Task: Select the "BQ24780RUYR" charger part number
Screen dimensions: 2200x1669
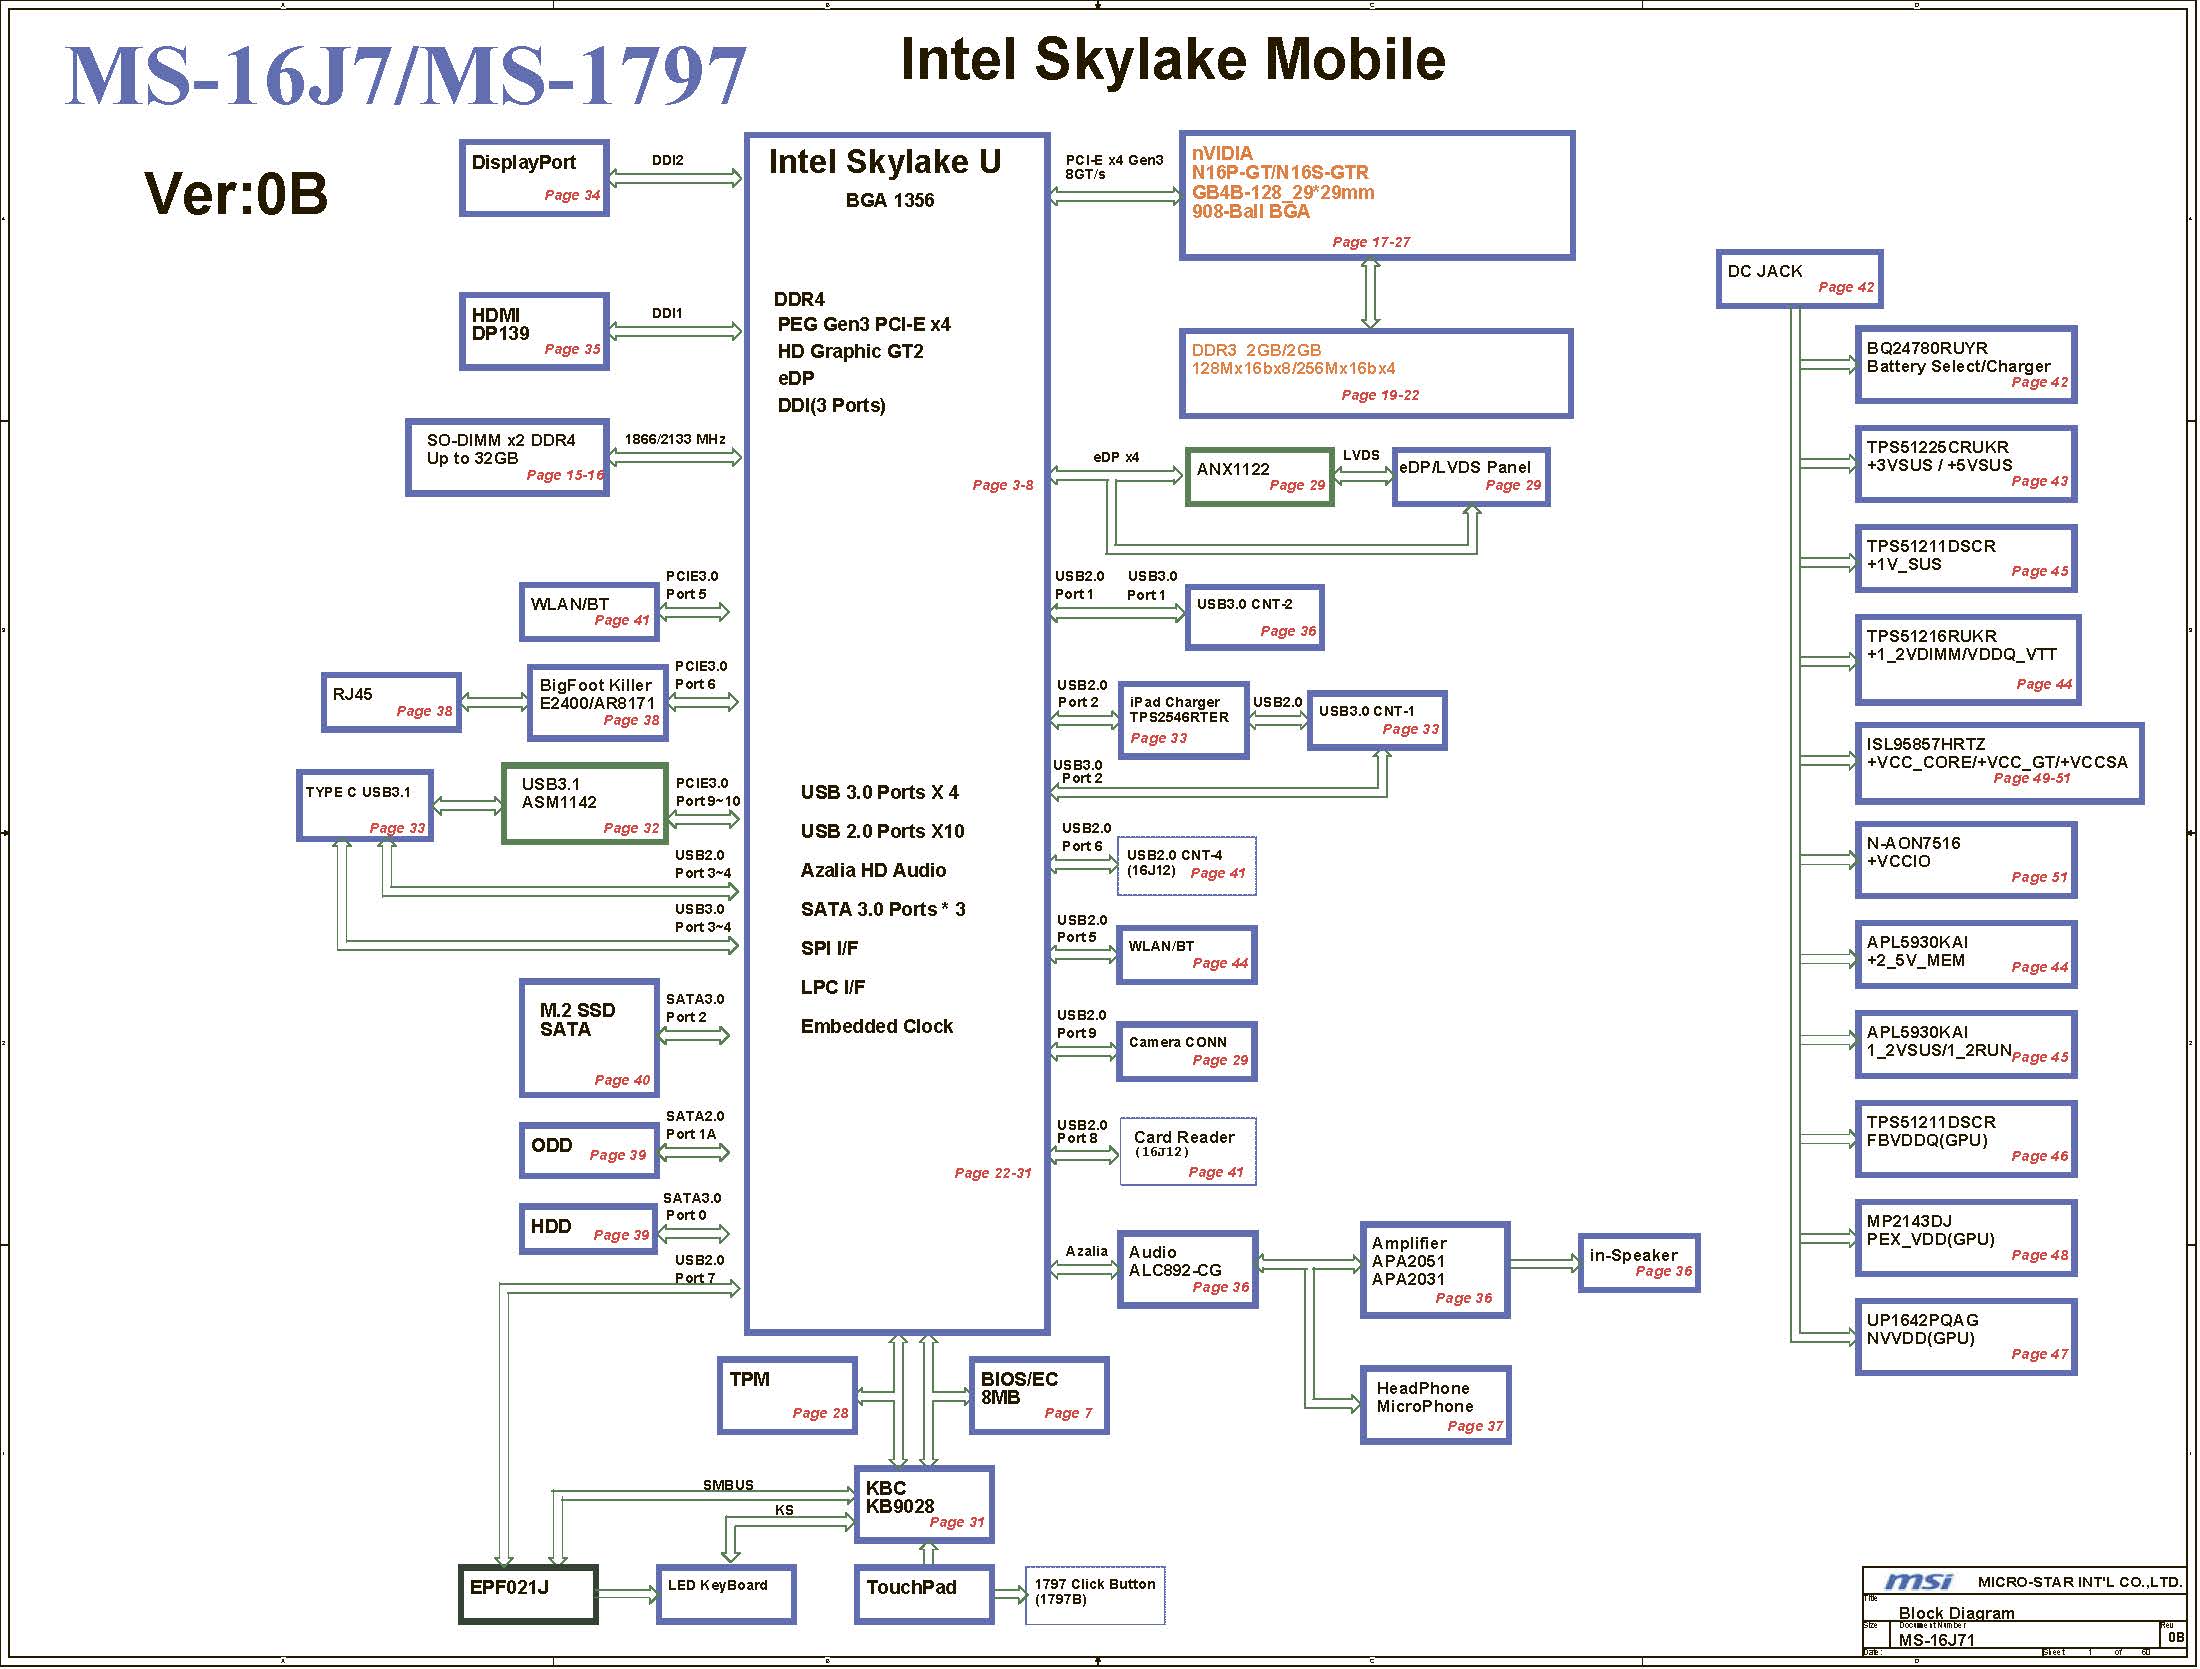Action: tap(1927, 348)
